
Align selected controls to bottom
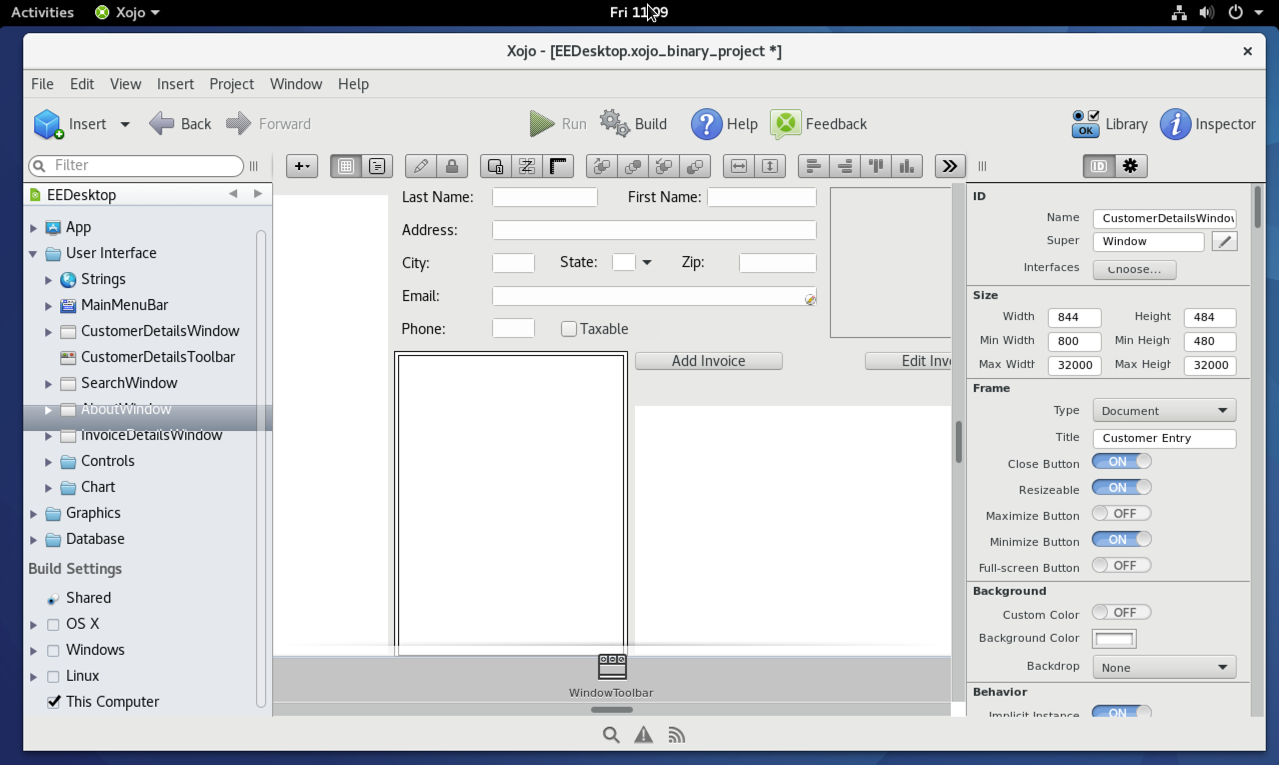click(907, 166)
